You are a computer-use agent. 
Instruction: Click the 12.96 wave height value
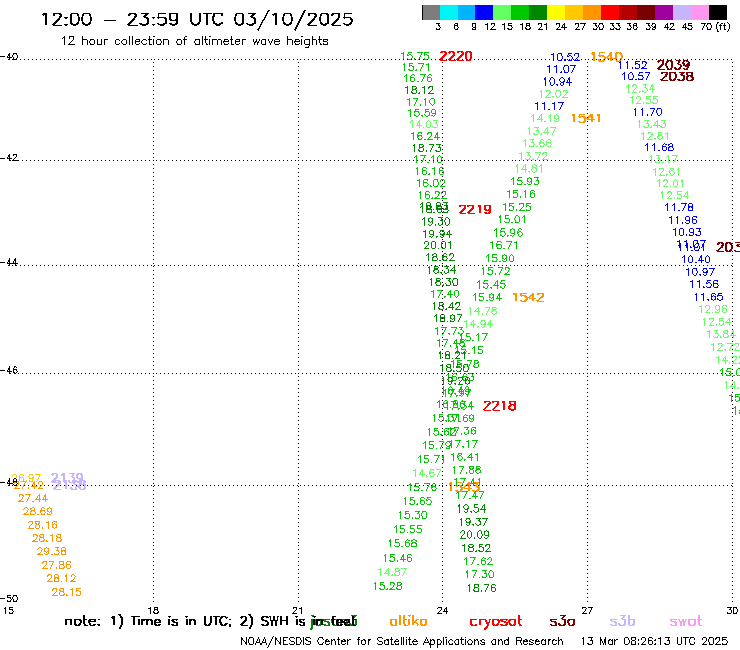pyautogui.click(x=713, y=309)
